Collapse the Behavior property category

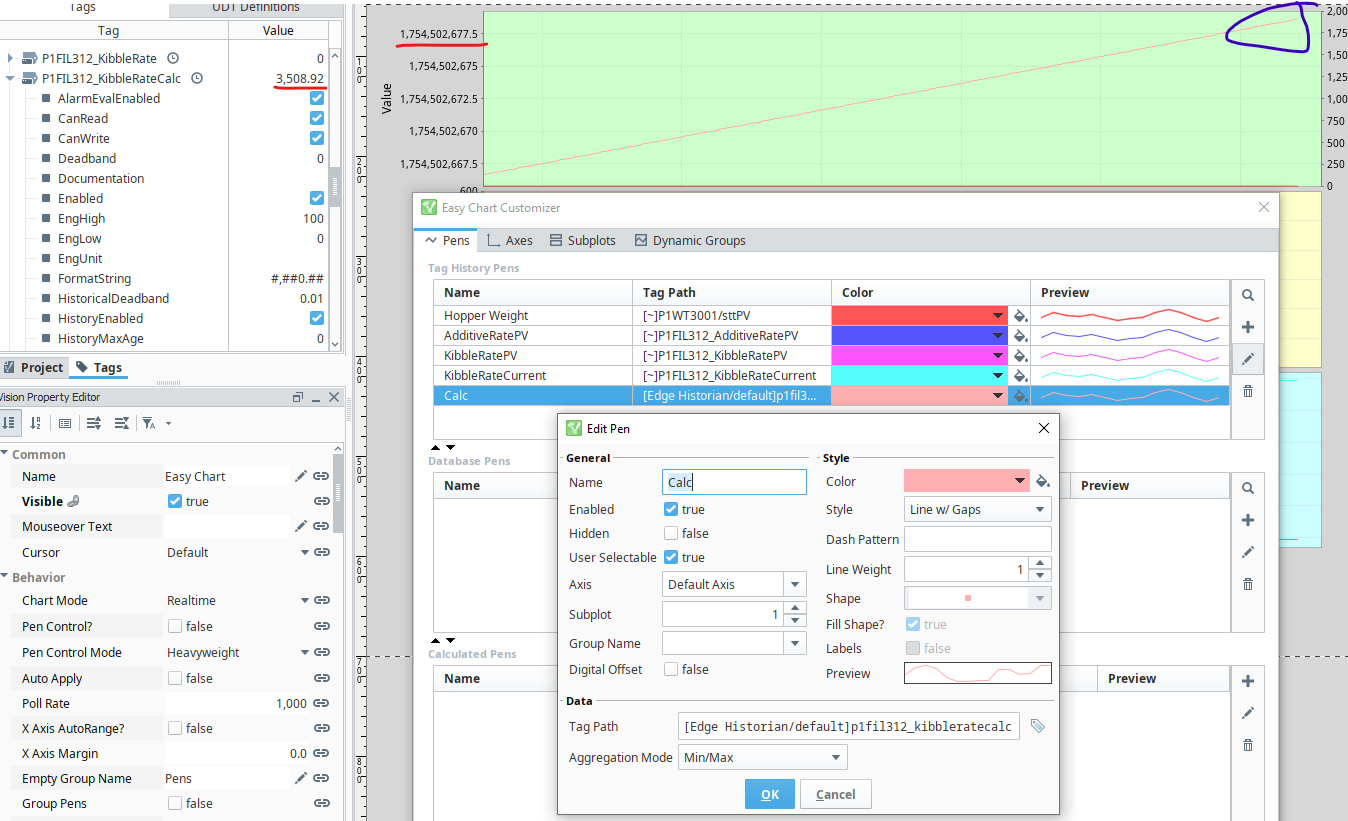click(5, 577)
